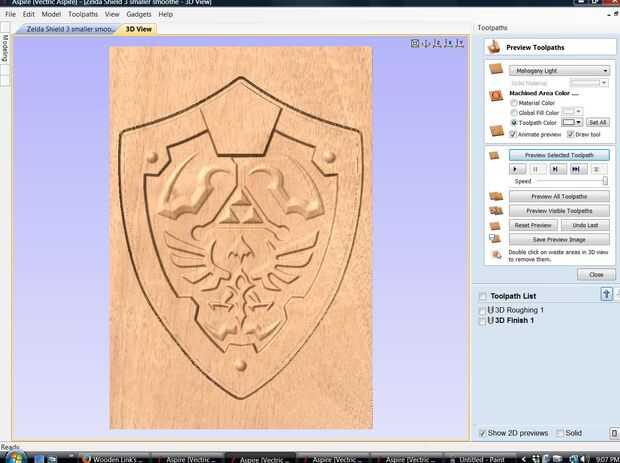
Task: Open the File menu
Action: click(x=11, y=14)
